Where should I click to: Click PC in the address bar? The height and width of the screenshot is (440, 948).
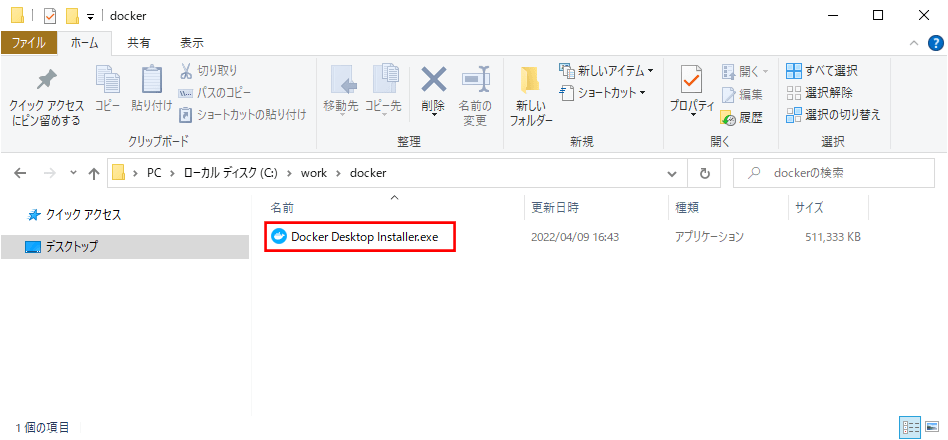154,173
